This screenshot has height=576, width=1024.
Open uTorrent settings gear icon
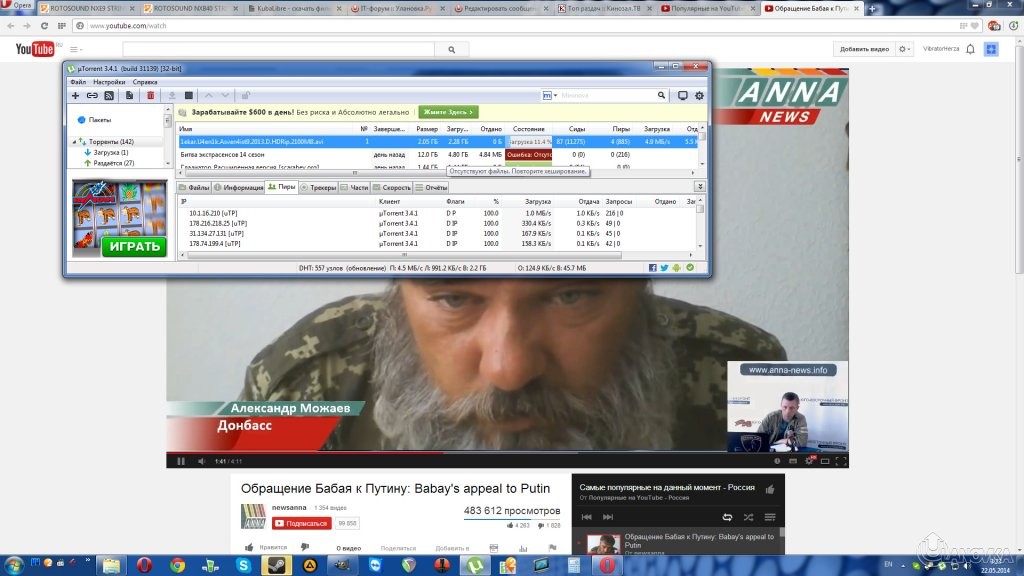pos(699,95)
